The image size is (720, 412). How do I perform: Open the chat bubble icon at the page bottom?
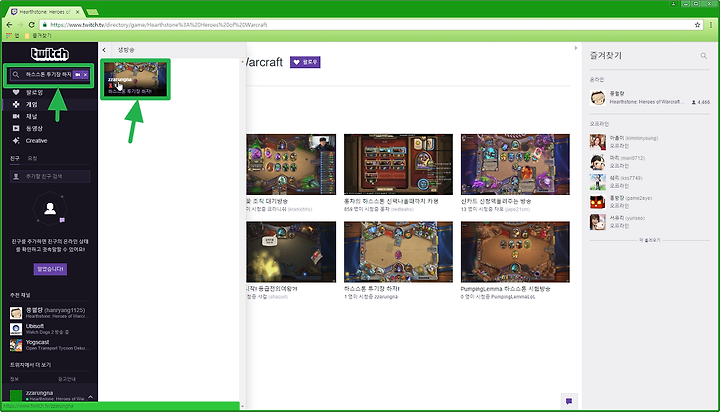(569, 401)
